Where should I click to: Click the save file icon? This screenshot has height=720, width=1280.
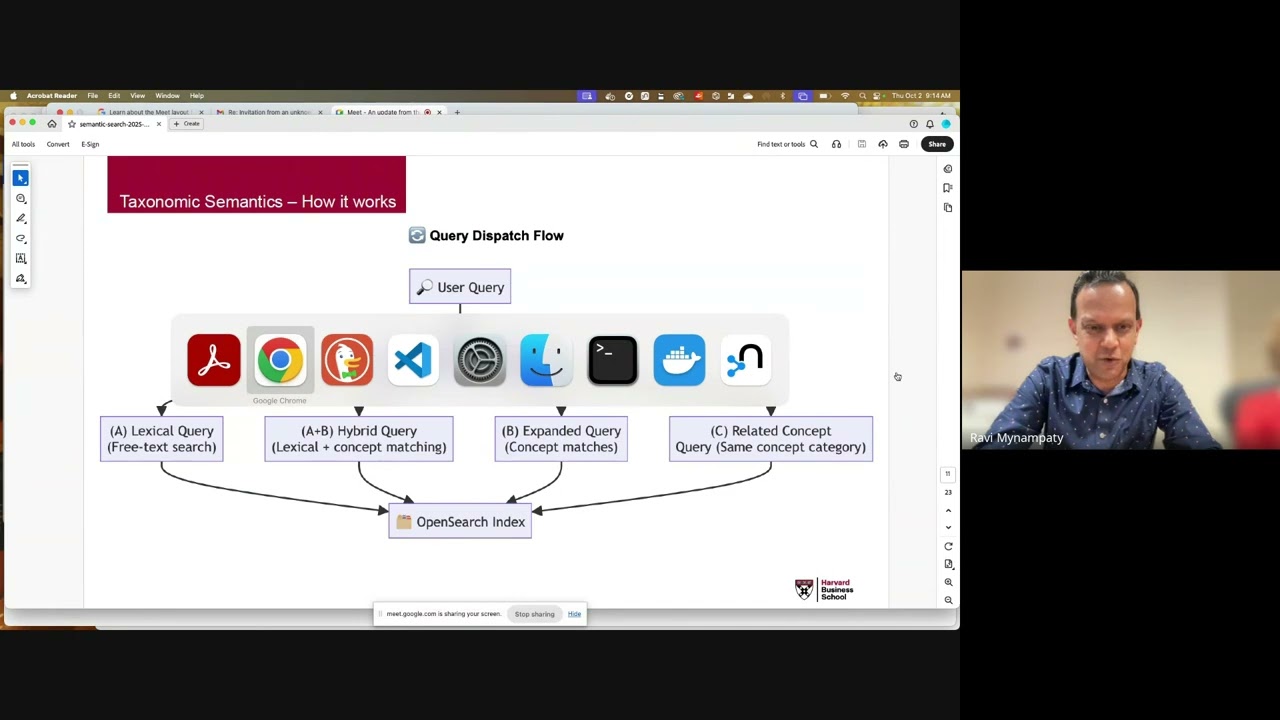[x=861, y=144]
